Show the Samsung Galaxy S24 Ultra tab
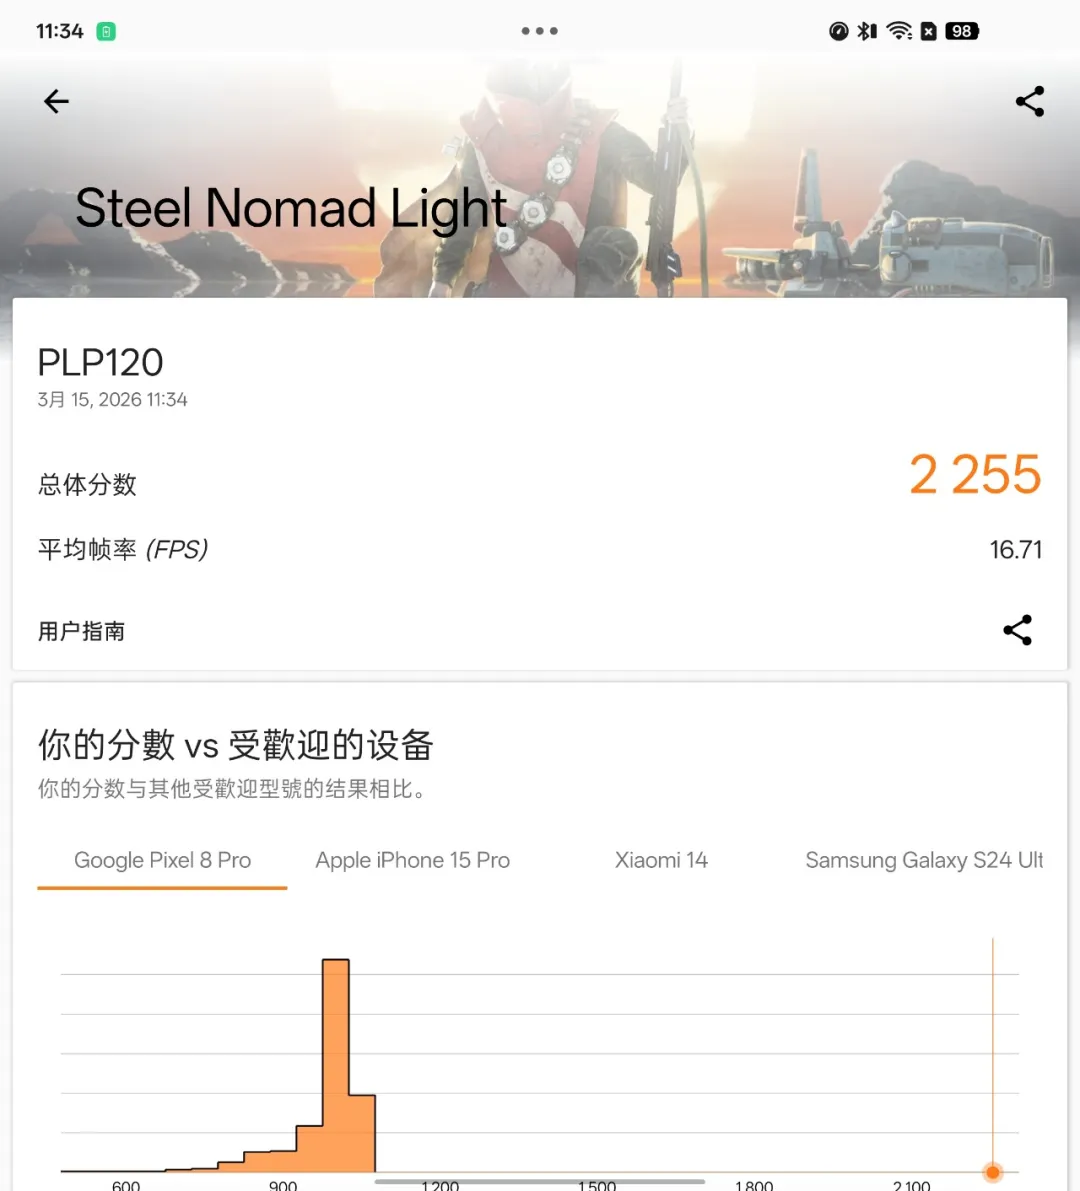 pyautogui.click(x=923, y=860)
